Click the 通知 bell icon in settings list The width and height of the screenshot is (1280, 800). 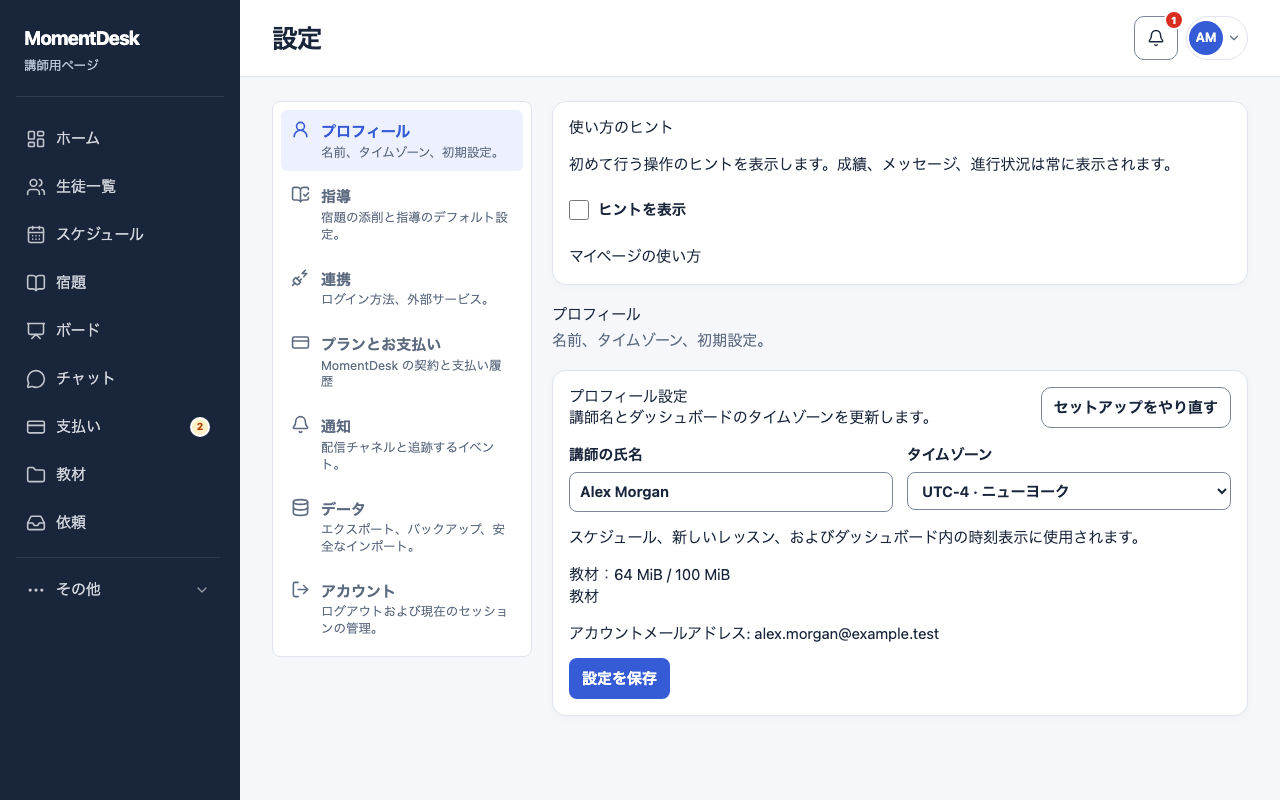300,424
